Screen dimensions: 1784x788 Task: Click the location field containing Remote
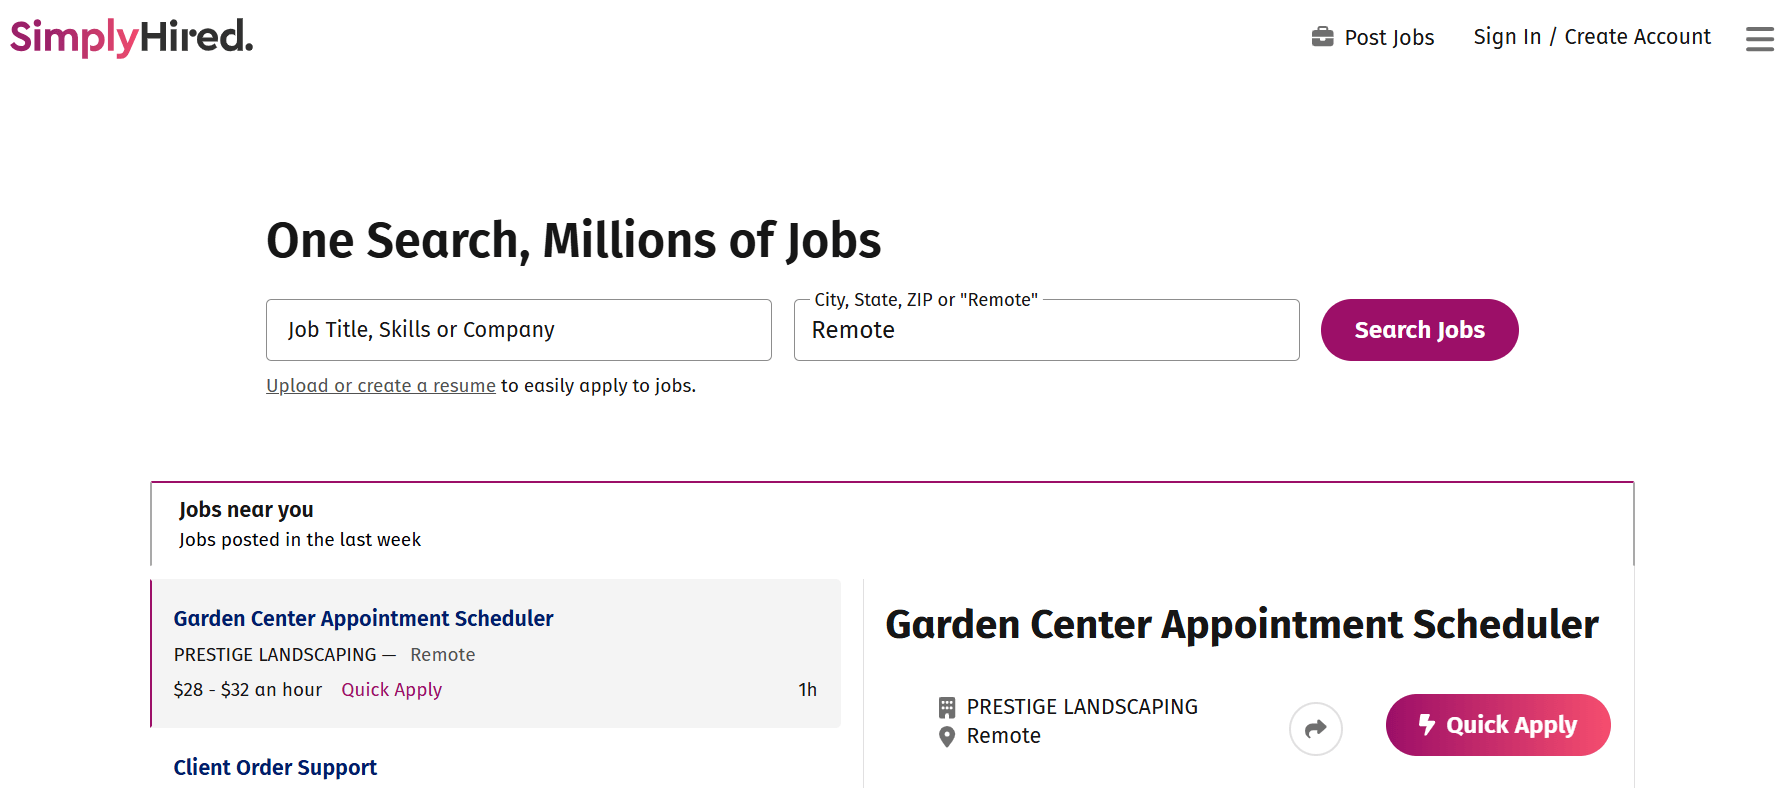(x=1045, y=331)
